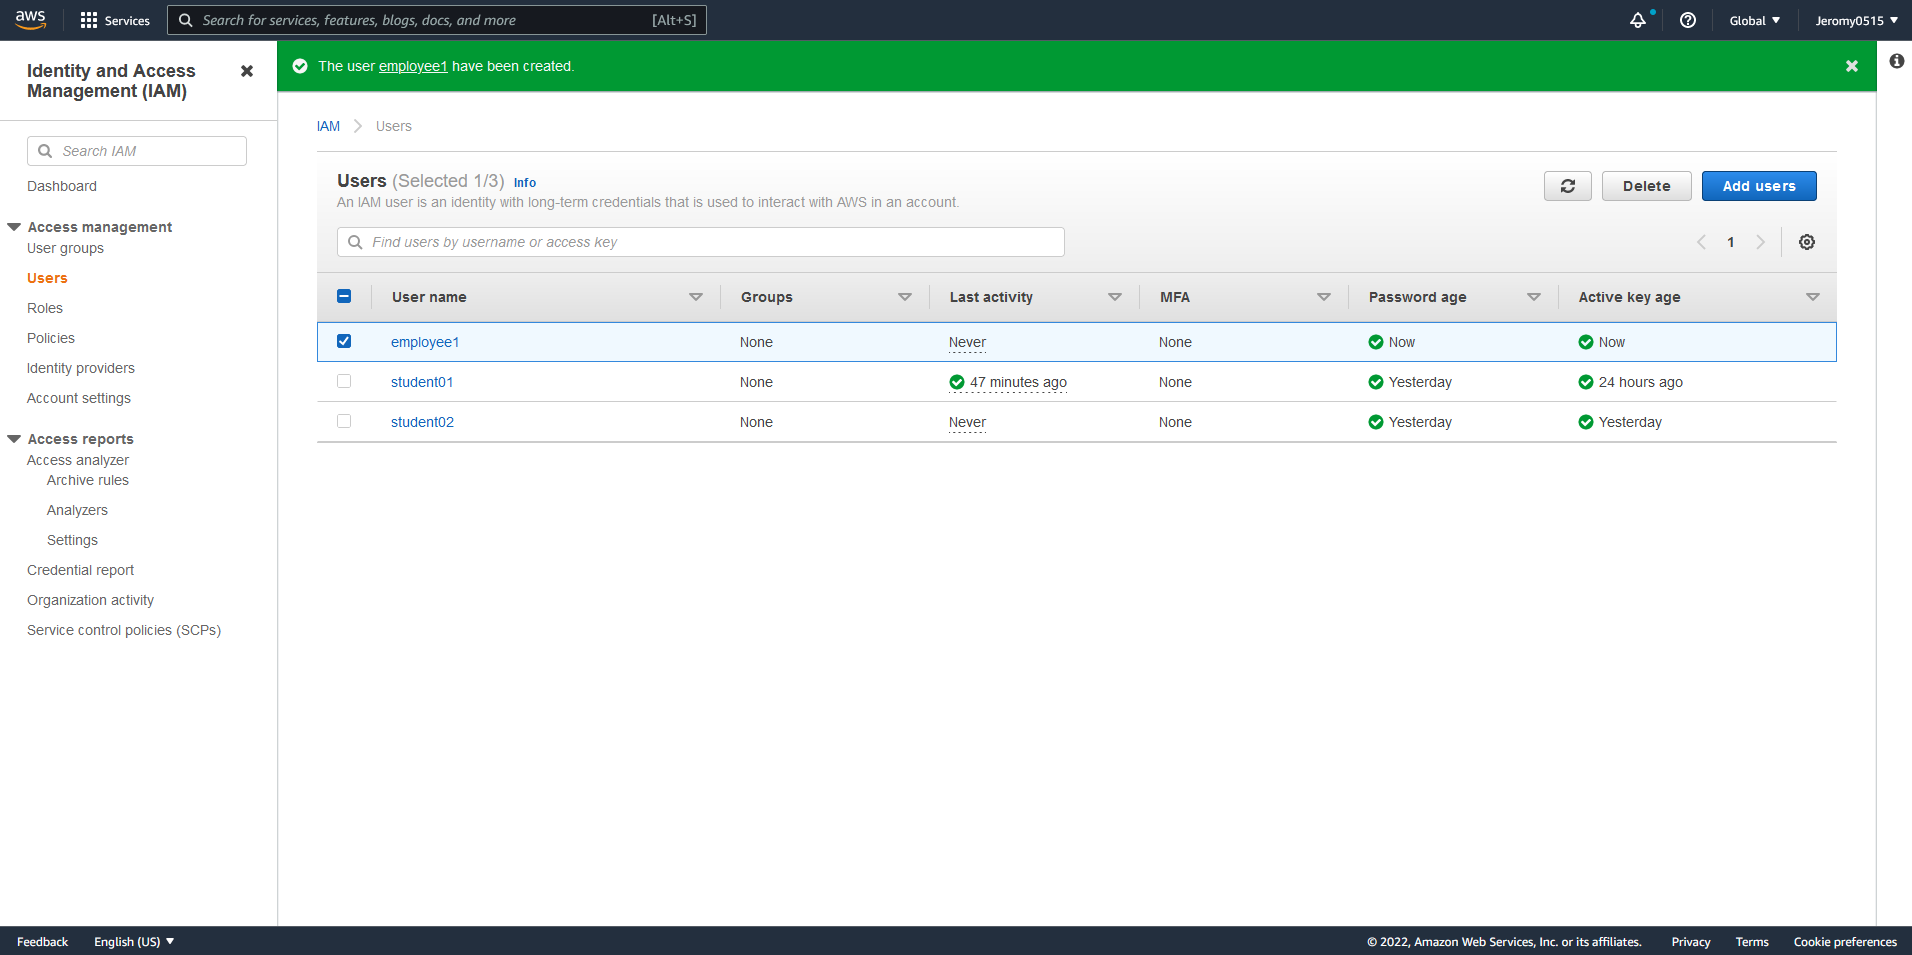Open the employee1 user link in the table
The width and height of the screenshot is (1912, 955).
(x=425, y=342)
